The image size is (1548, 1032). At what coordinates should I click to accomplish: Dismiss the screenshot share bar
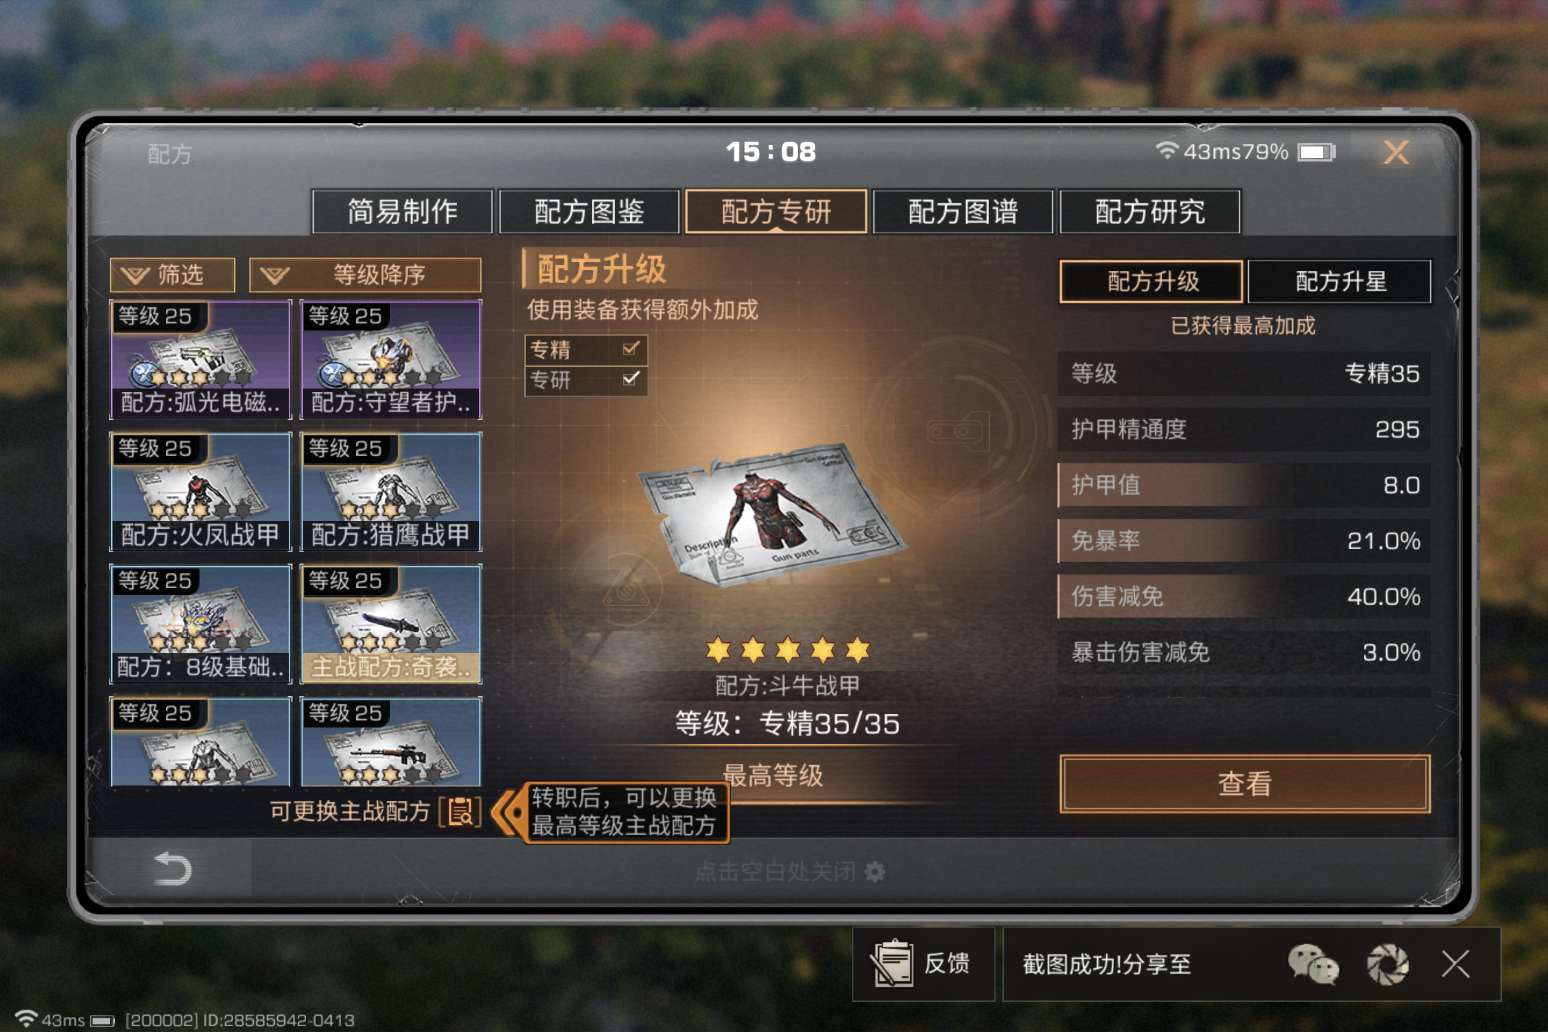point(1456,965)
